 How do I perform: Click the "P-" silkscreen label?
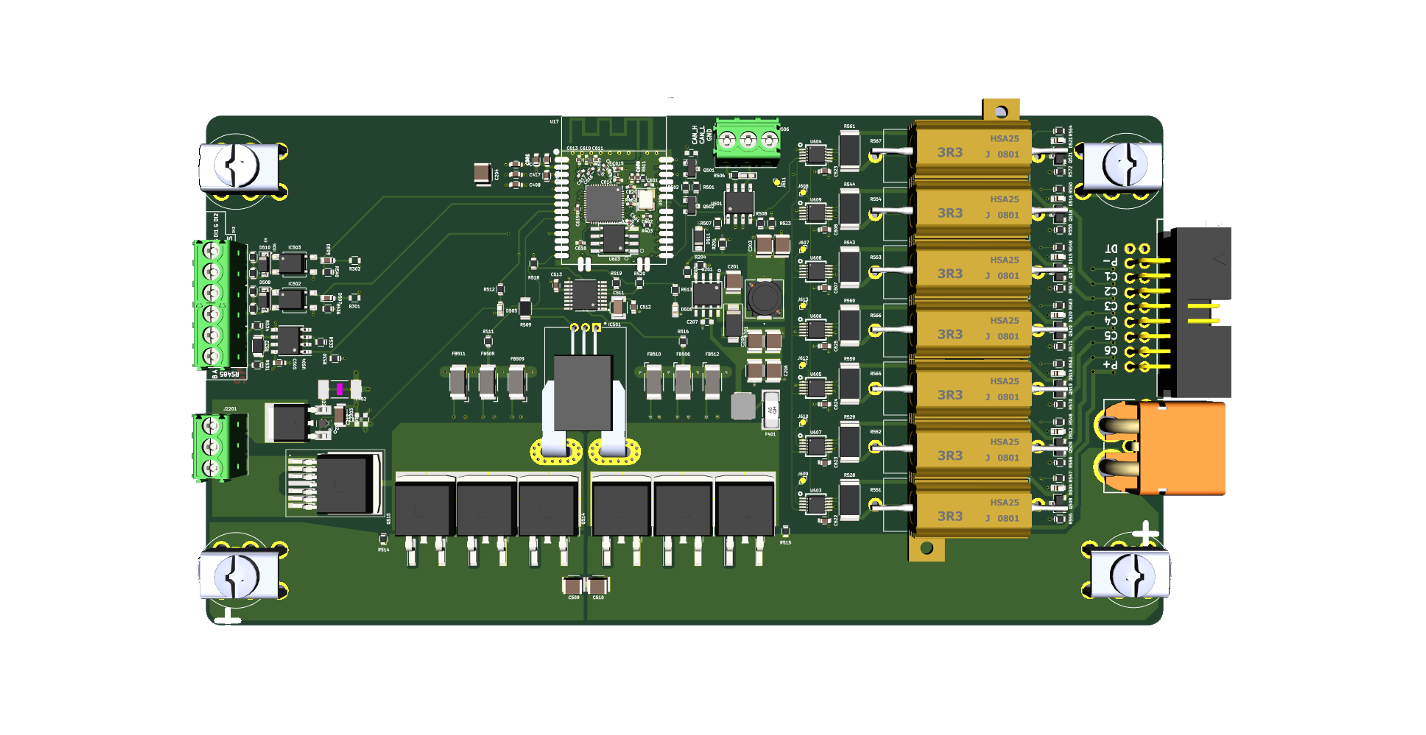click(x=1111, y=263)
